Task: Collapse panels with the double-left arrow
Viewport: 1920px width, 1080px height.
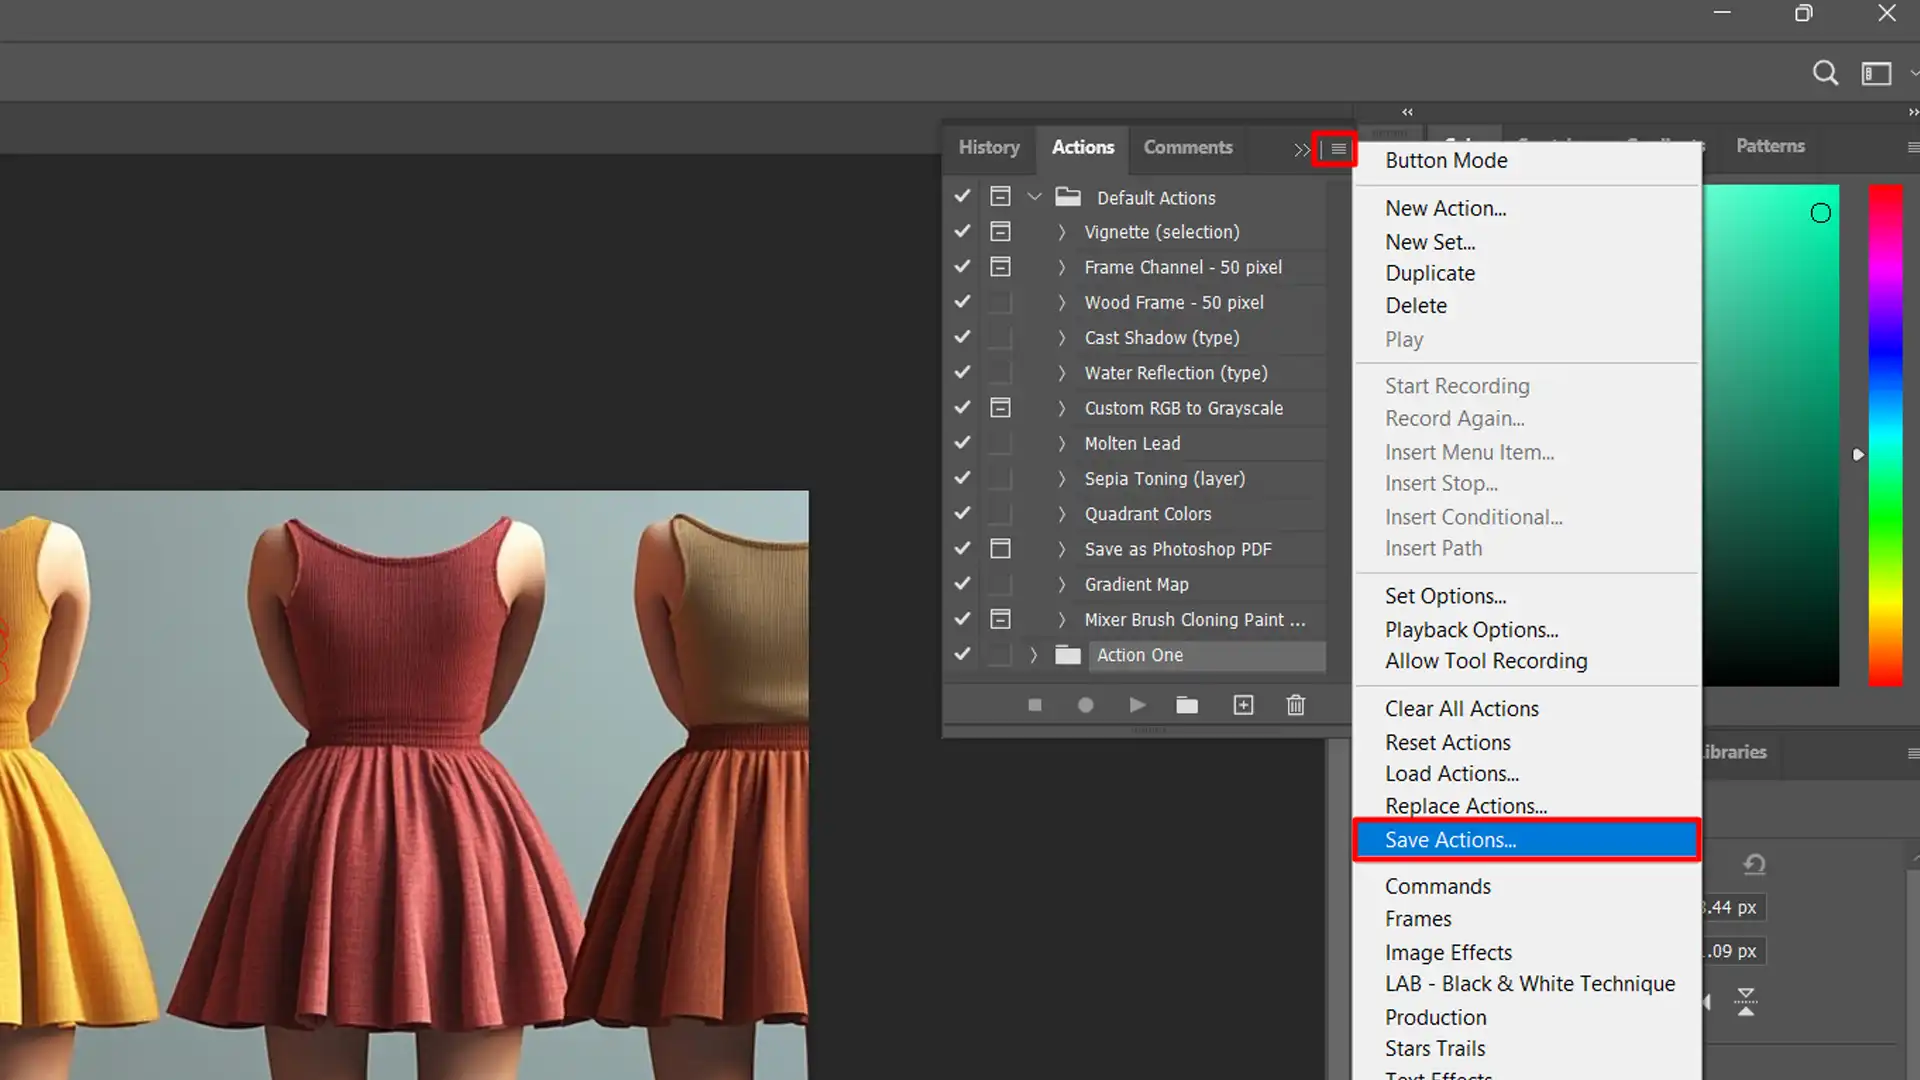Action: [x=1407, y=112]
